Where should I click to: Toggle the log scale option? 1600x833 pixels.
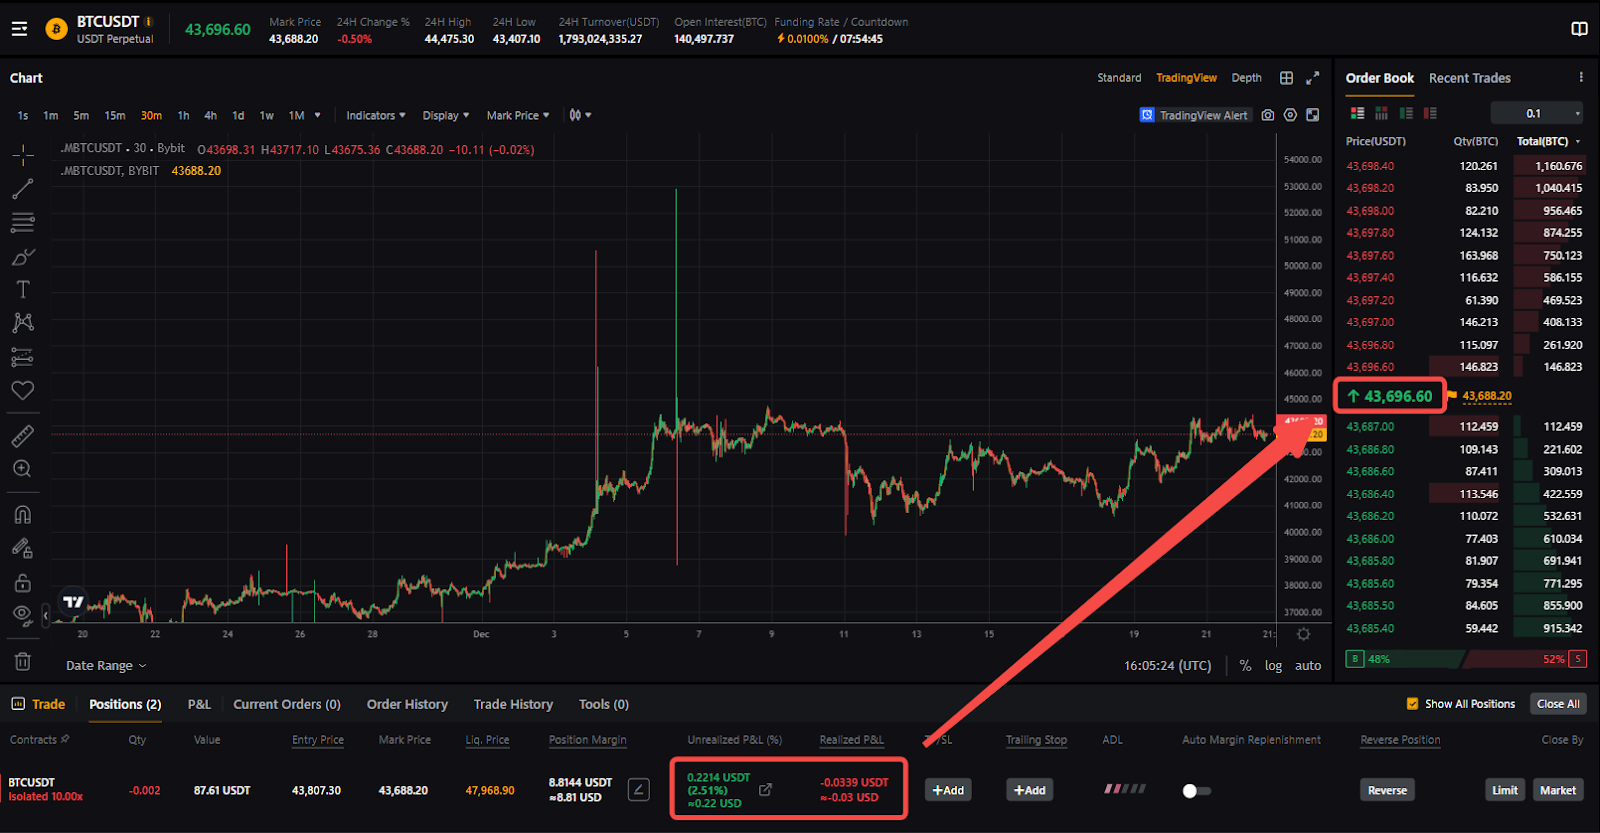(x=1273, y=666)
